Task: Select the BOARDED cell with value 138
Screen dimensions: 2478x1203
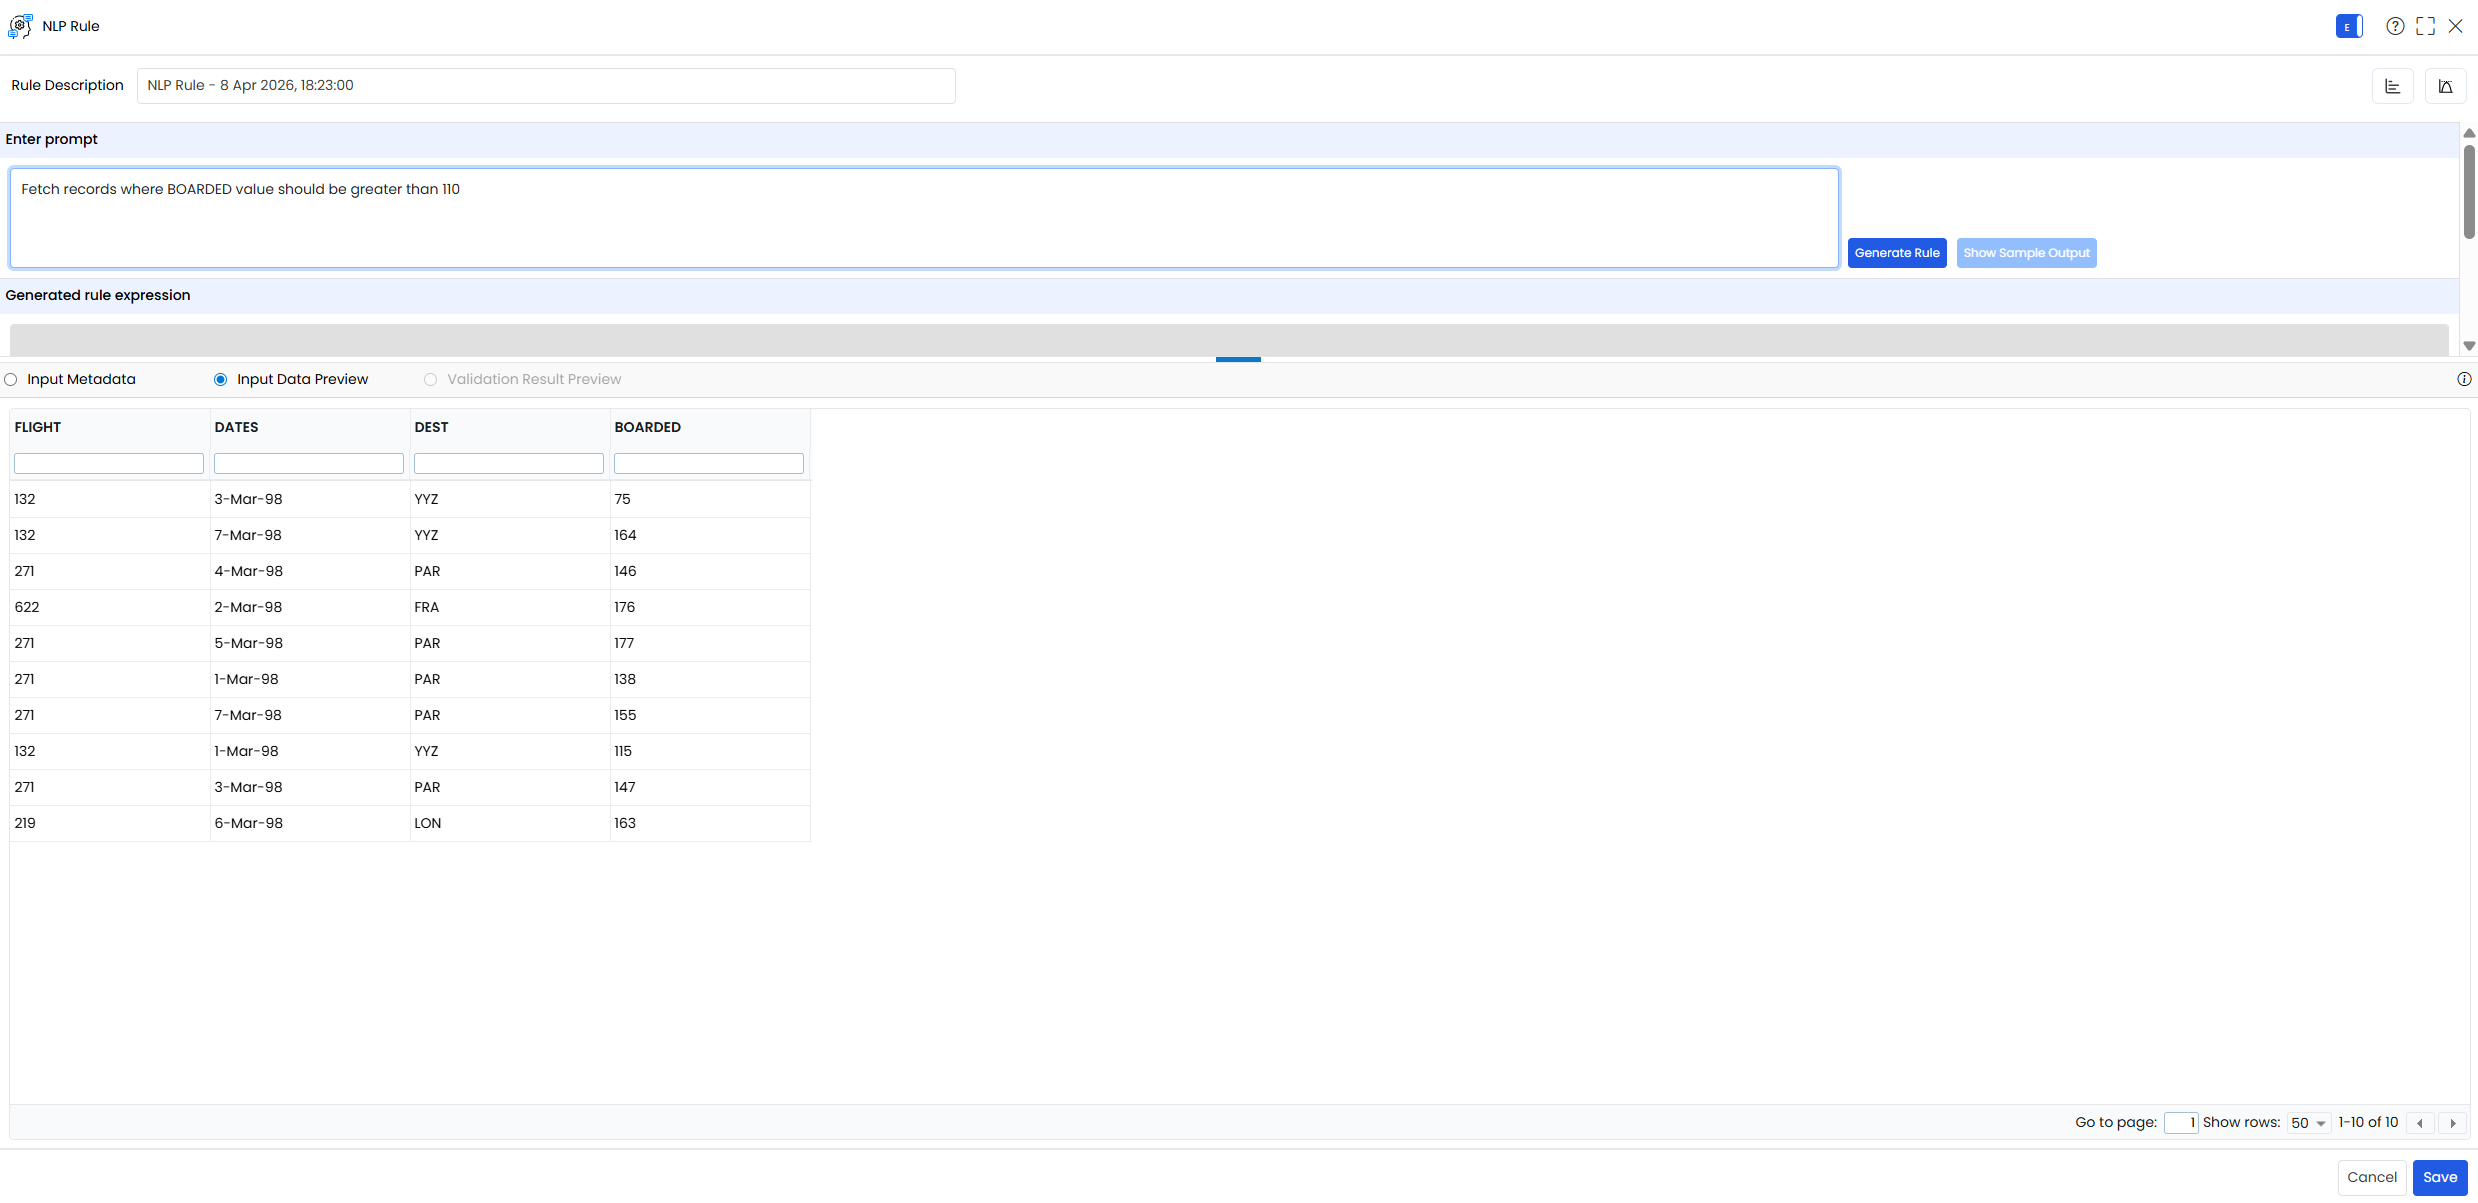Action: click(x=710, y=679)
